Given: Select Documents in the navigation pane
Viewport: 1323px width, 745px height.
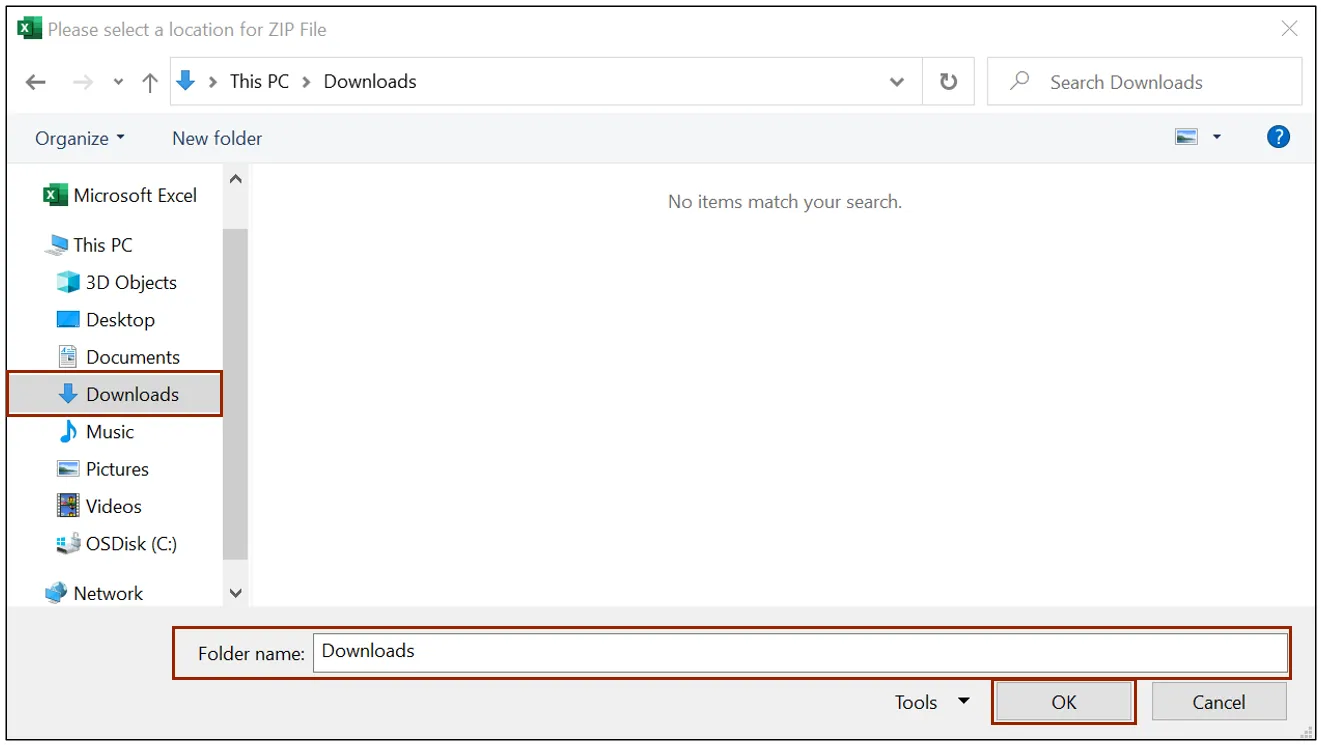Looking at the screenshot, I should (x=132, y=357).
